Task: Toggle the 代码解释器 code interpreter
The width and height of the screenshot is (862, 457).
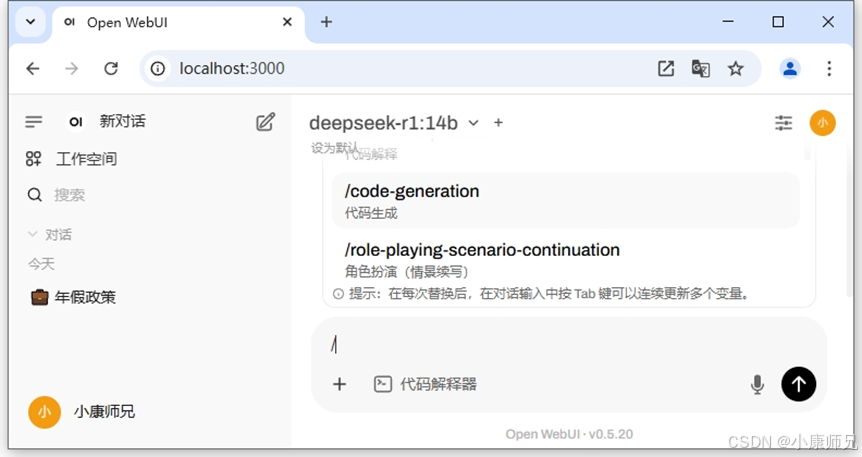Action: tap(425, 384)
